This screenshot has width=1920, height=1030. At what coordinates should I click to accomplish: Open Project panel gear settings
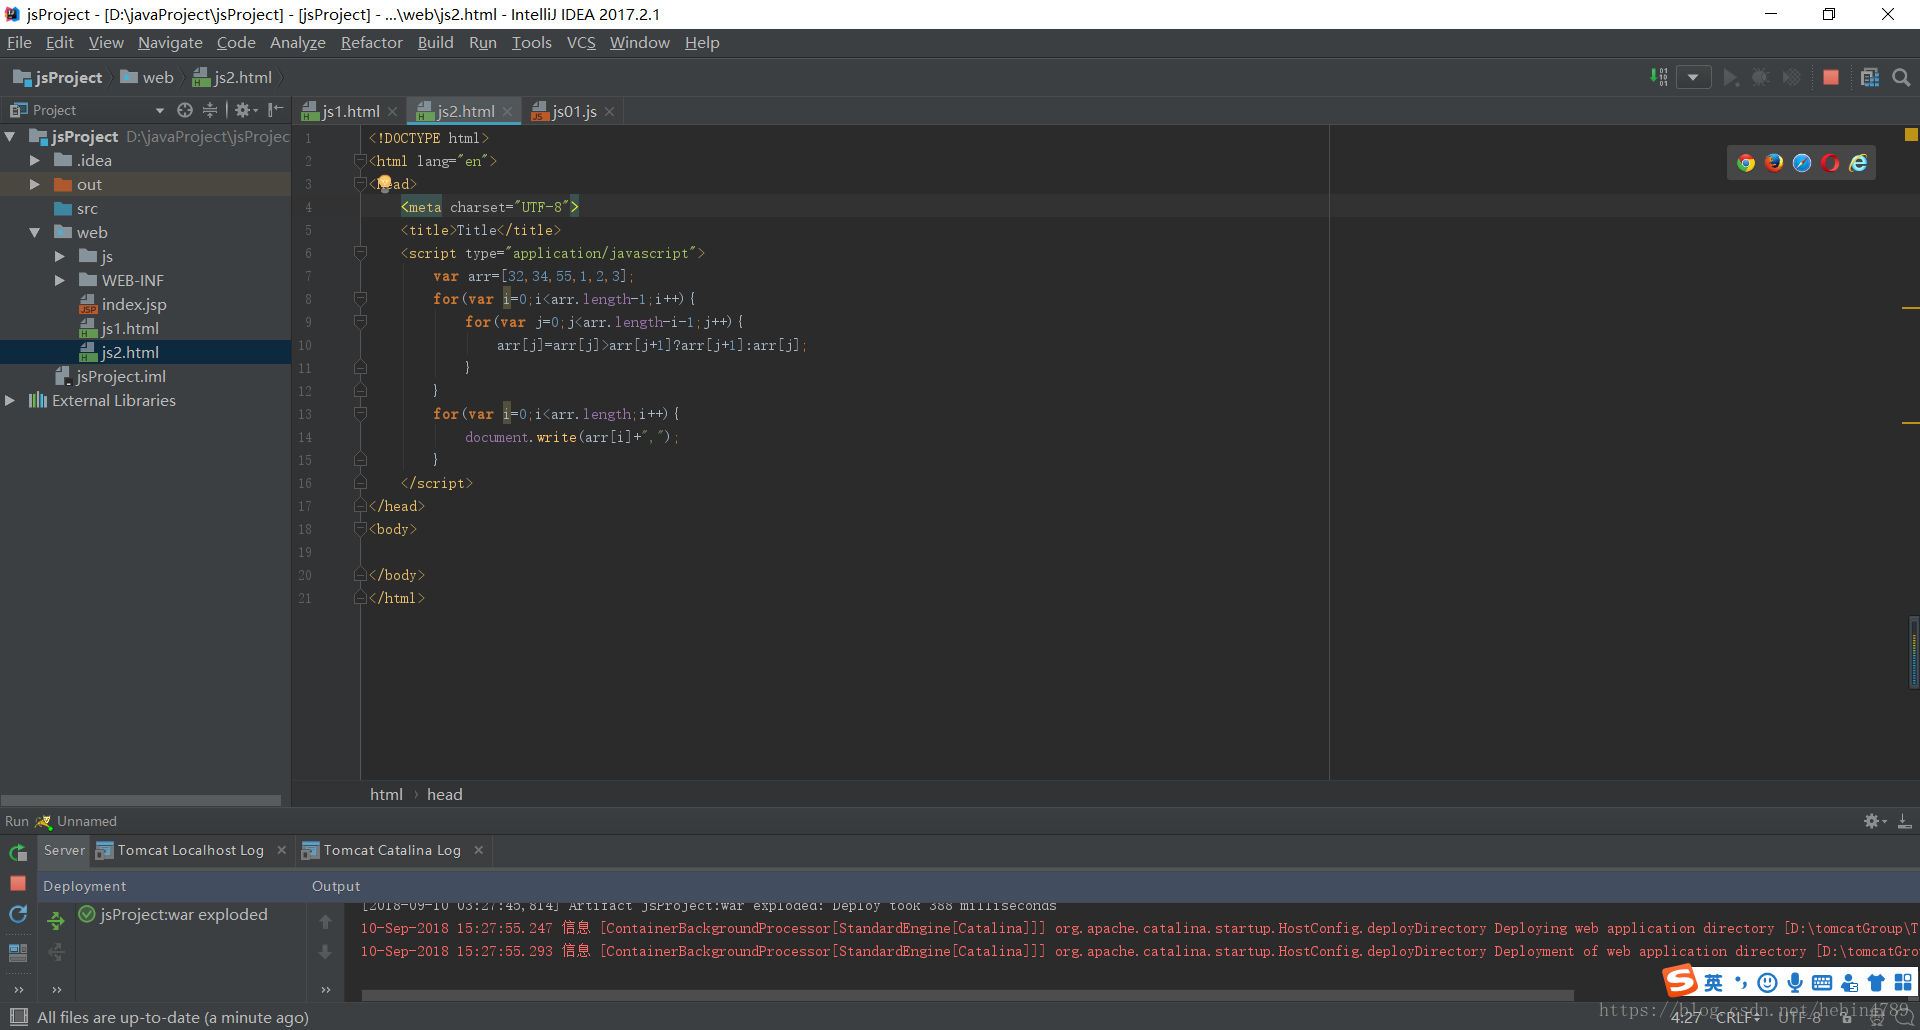245,110
